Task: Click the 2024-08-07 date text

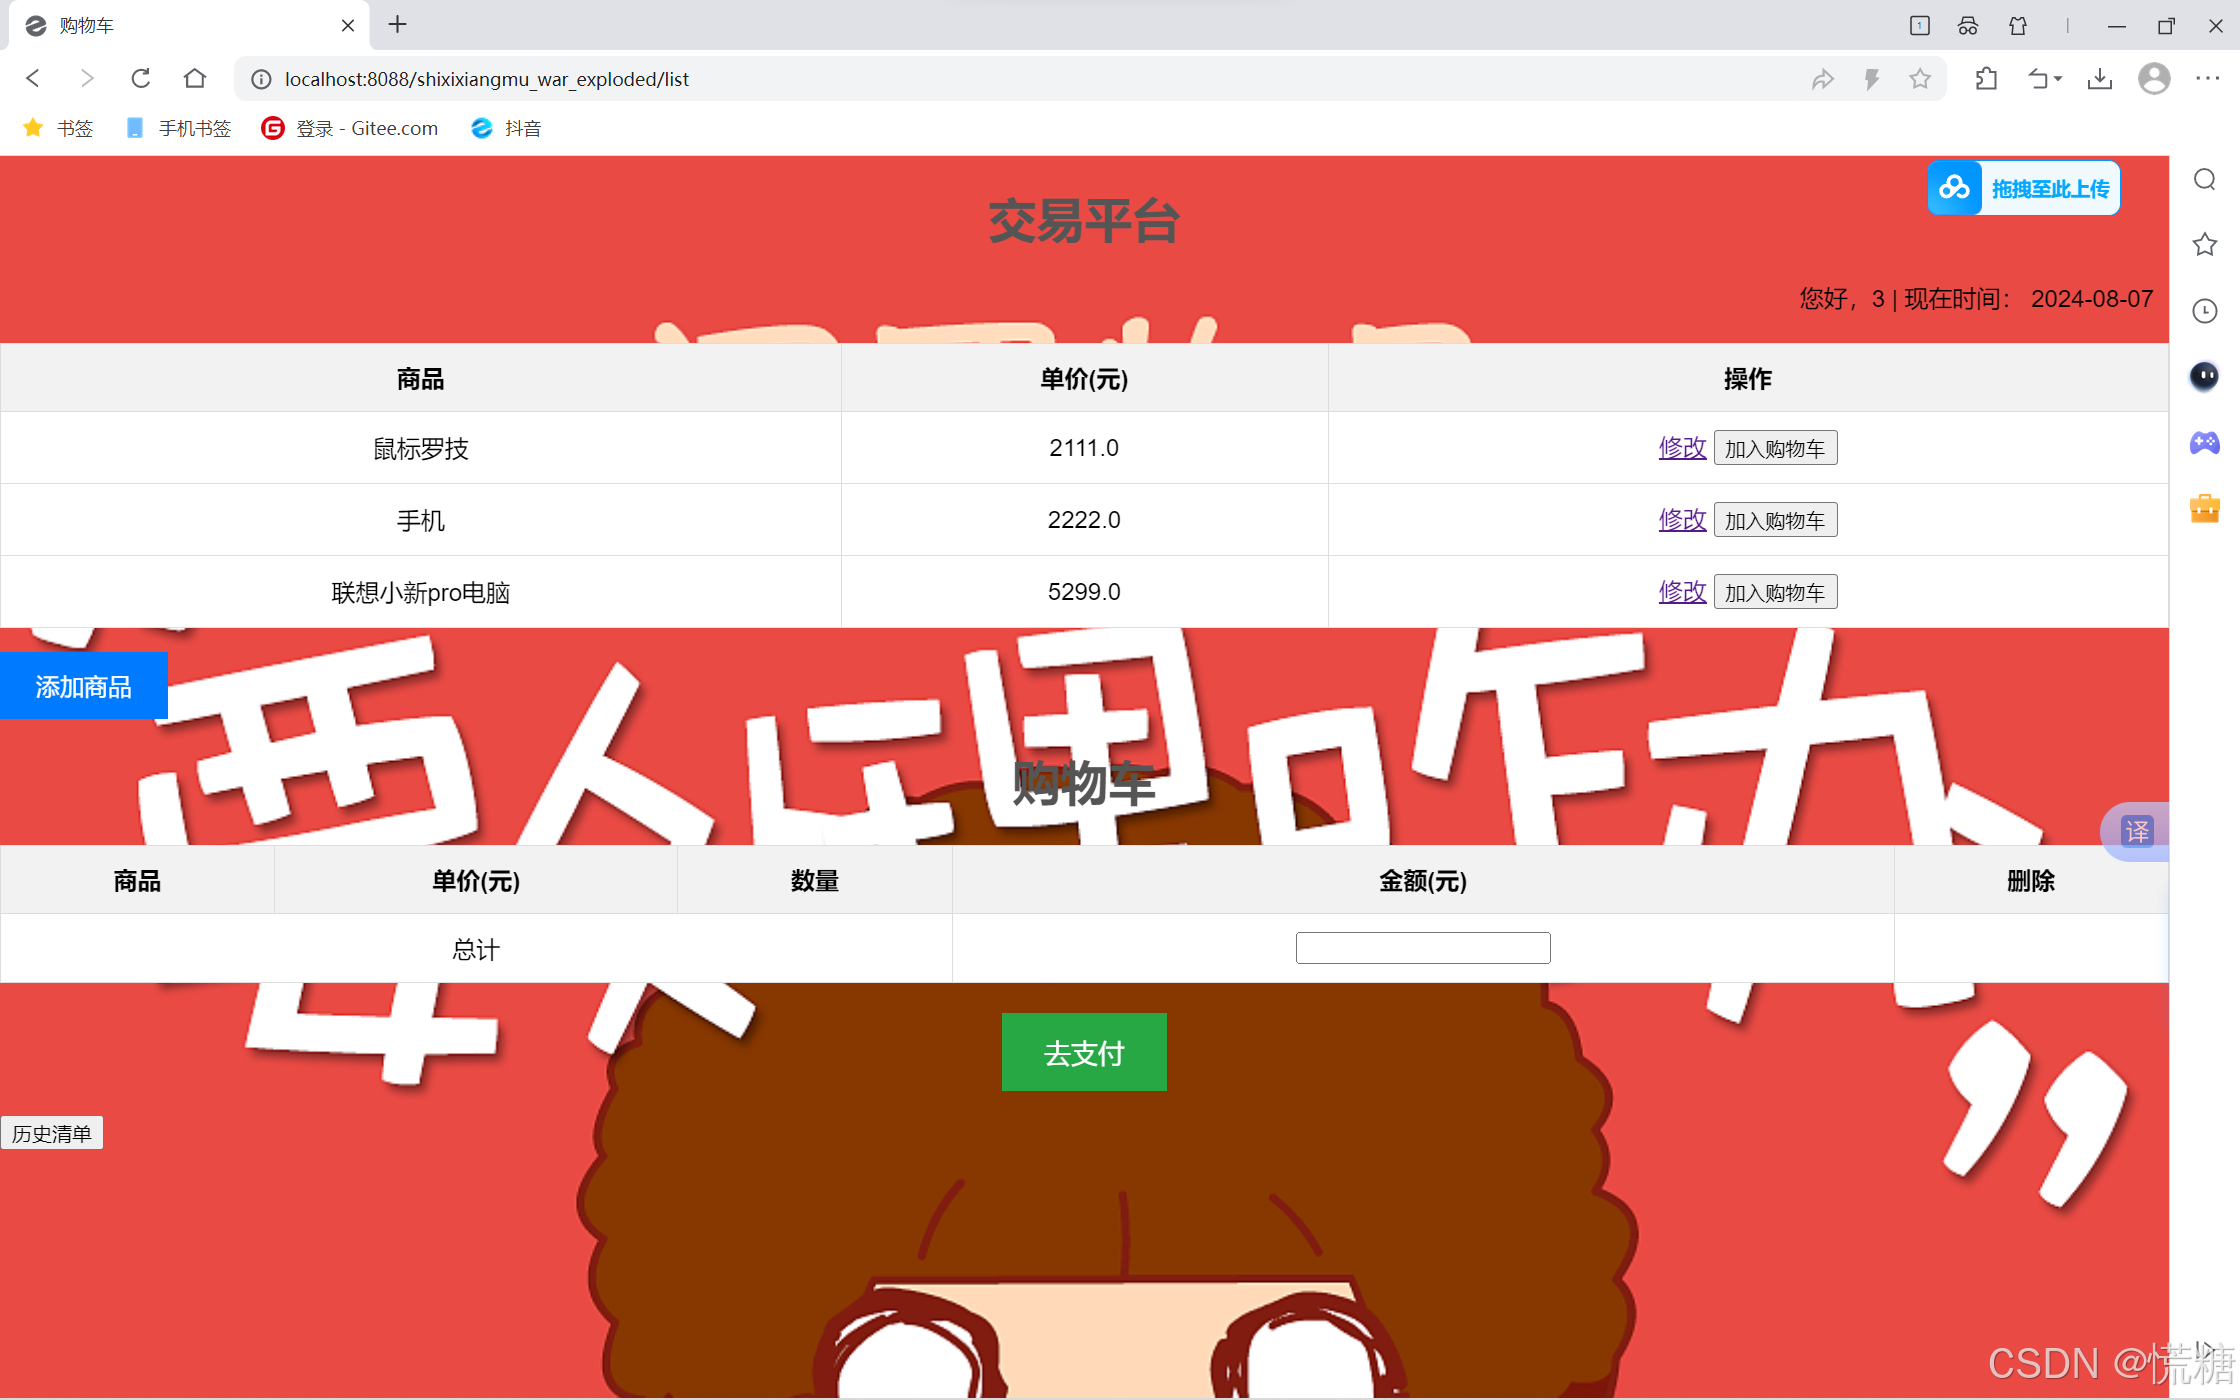Action: click(2092, 299)
